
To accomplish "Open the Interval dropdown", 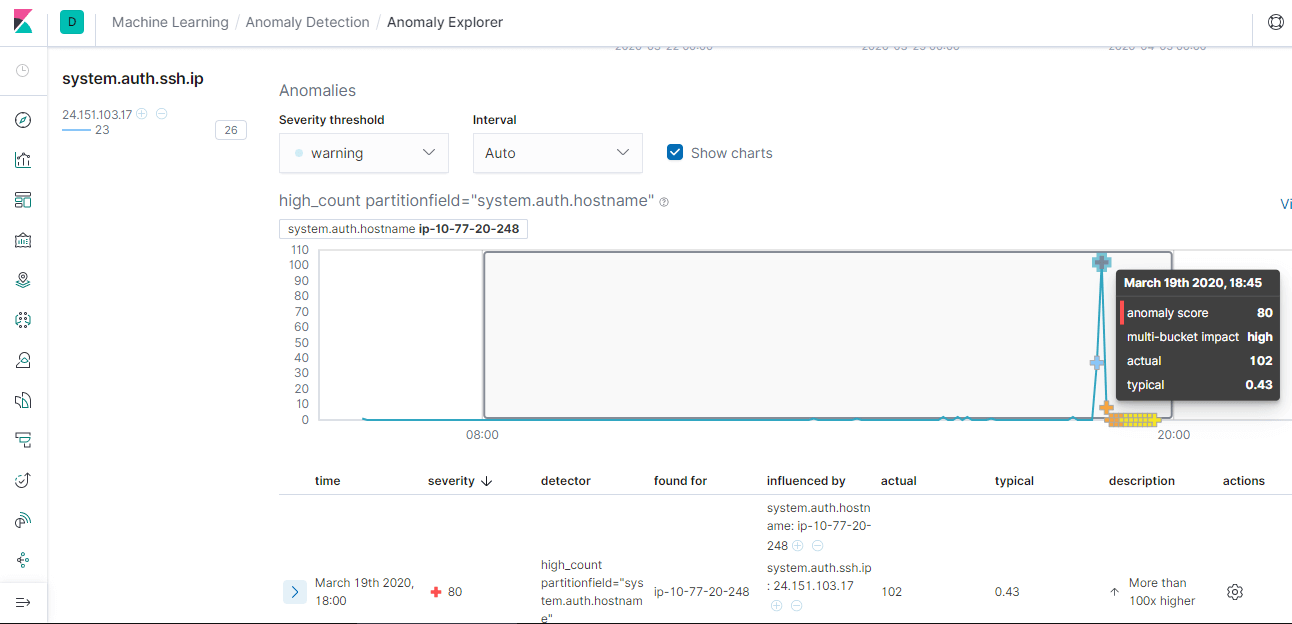I will coord(557,153).
